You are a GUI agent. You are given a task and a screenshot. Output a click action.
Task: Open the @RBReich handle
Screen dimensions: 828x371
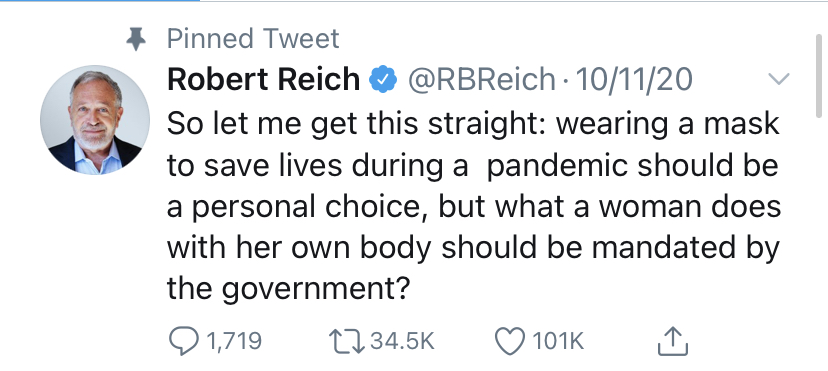coord(481,79)
